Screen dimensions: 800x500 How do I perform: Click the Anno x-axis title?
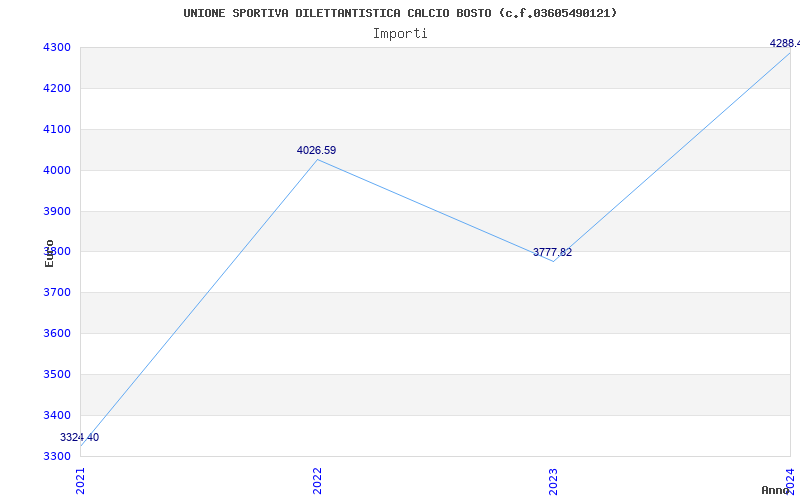pyautogui.click(x=775, y=490)
